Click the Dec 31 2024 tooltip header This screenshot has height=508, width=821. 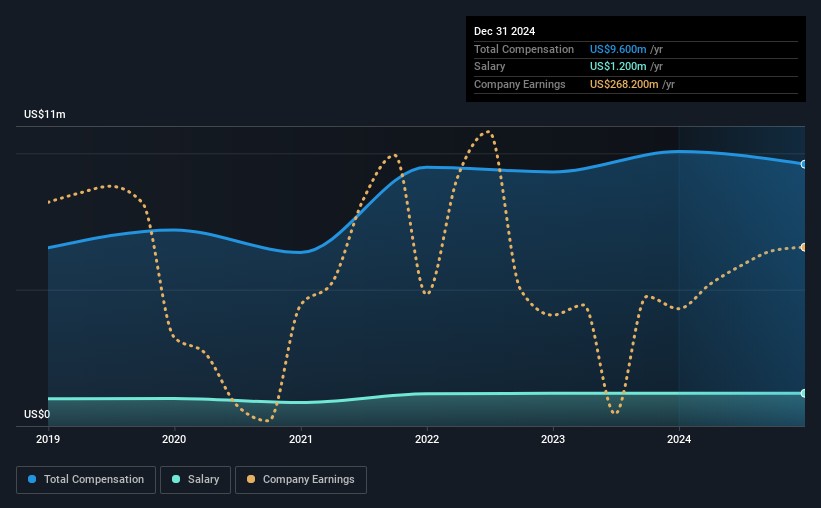(x=507, y=31)
